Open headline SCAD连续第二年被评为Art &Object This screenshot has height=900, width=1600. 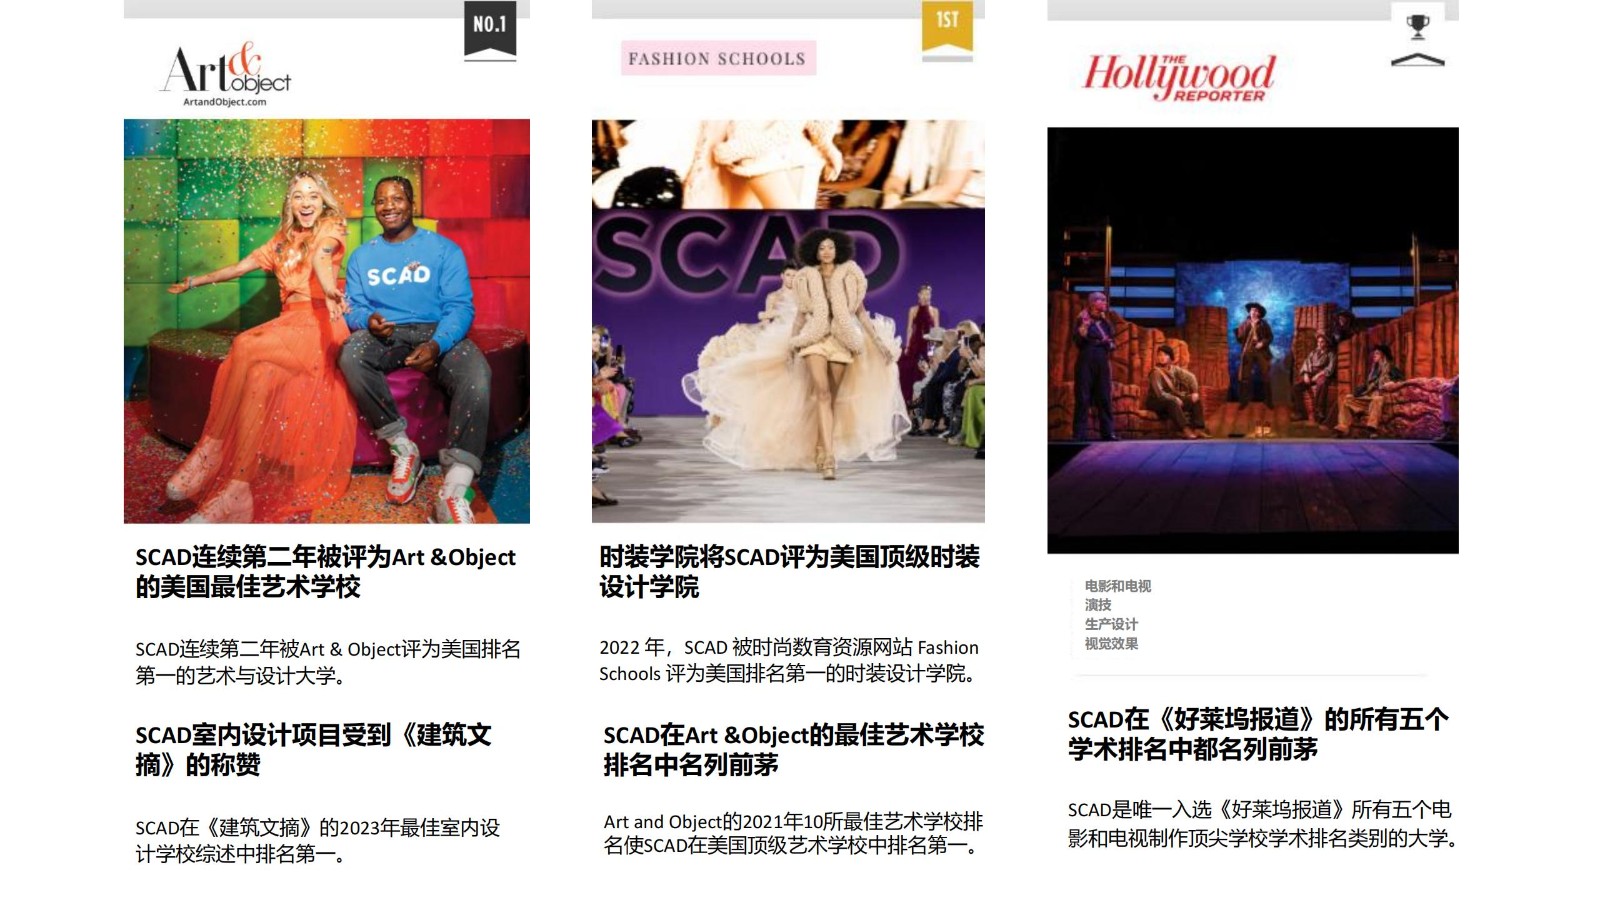325,572
